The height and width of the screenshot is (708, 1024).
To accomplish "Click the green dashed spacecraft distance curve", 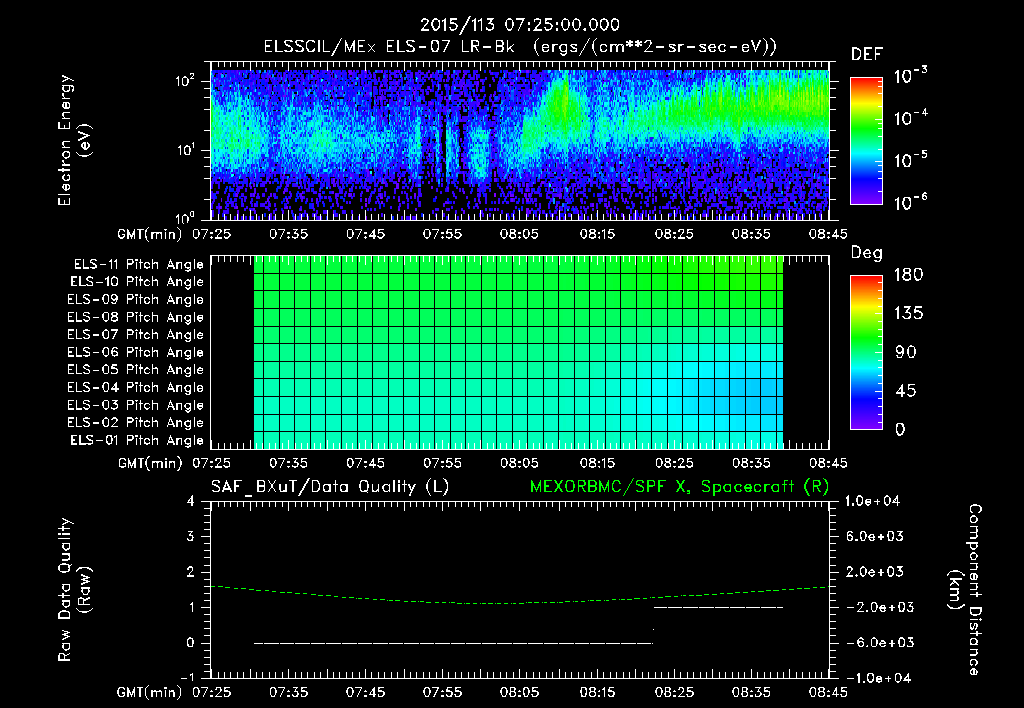I will 520,602.
